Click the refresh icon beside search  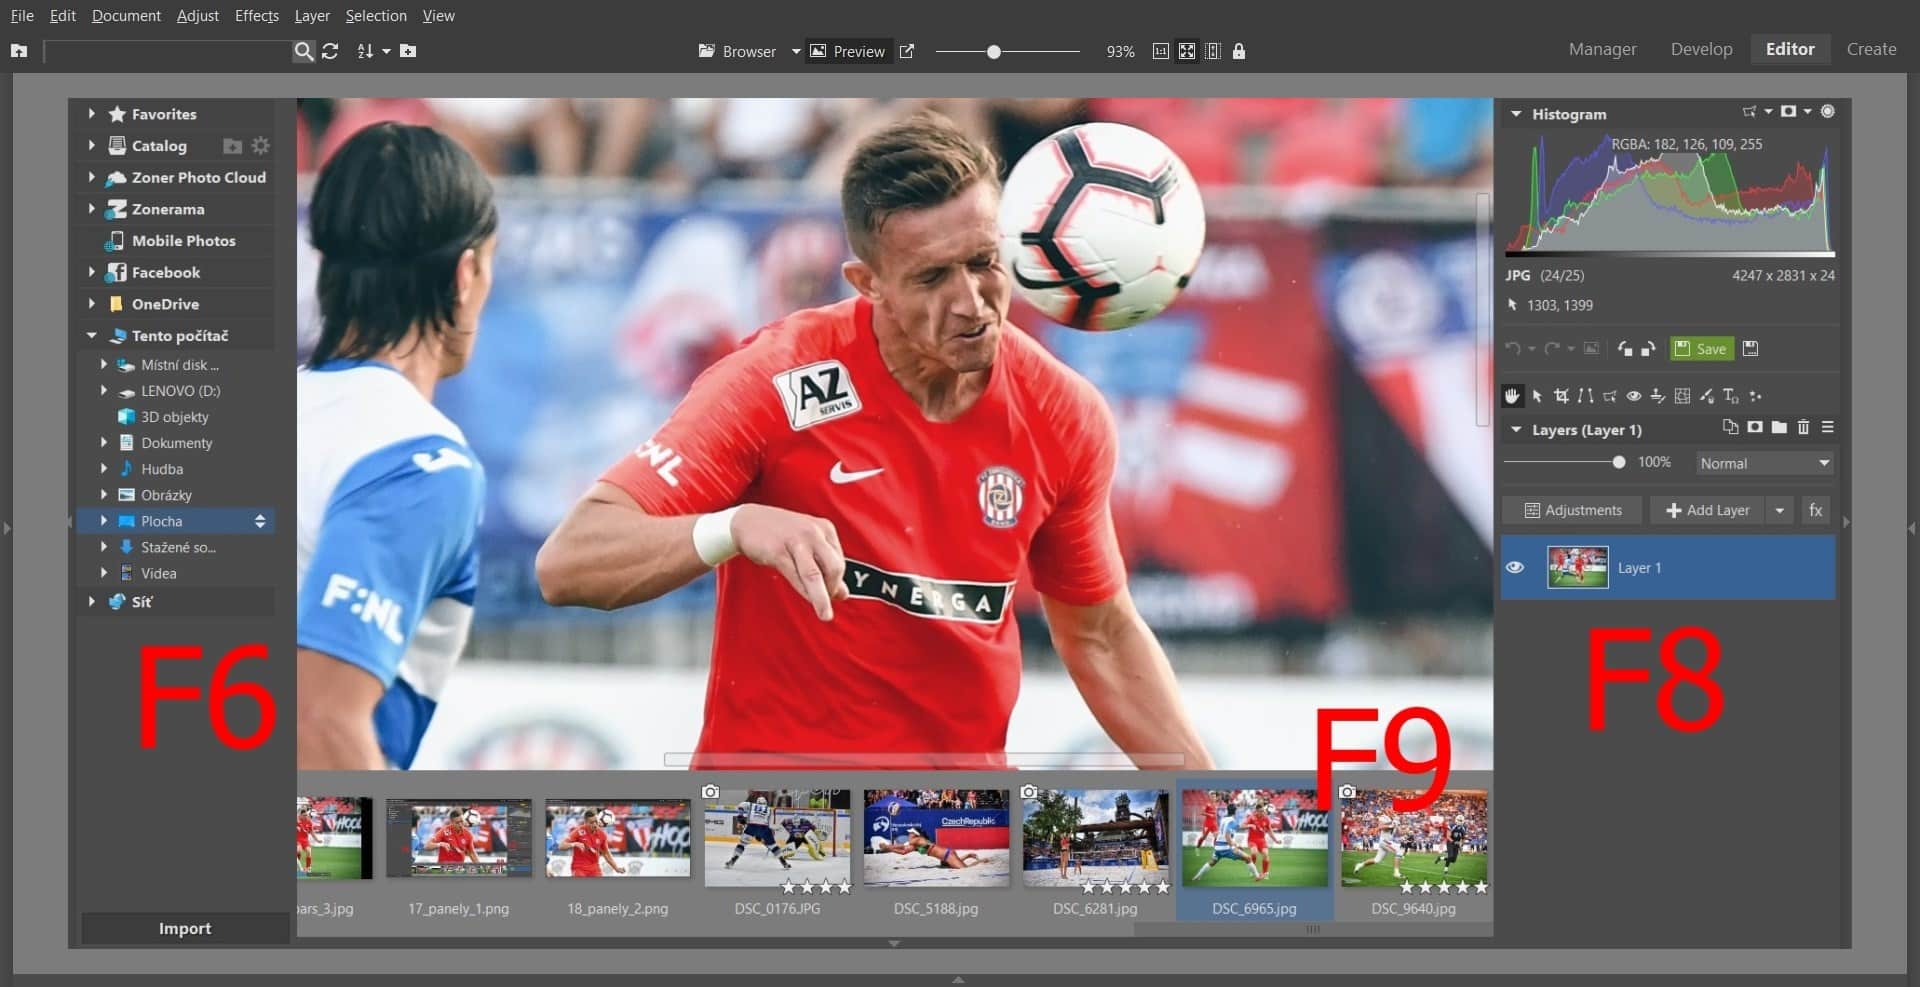pos(330,51)
